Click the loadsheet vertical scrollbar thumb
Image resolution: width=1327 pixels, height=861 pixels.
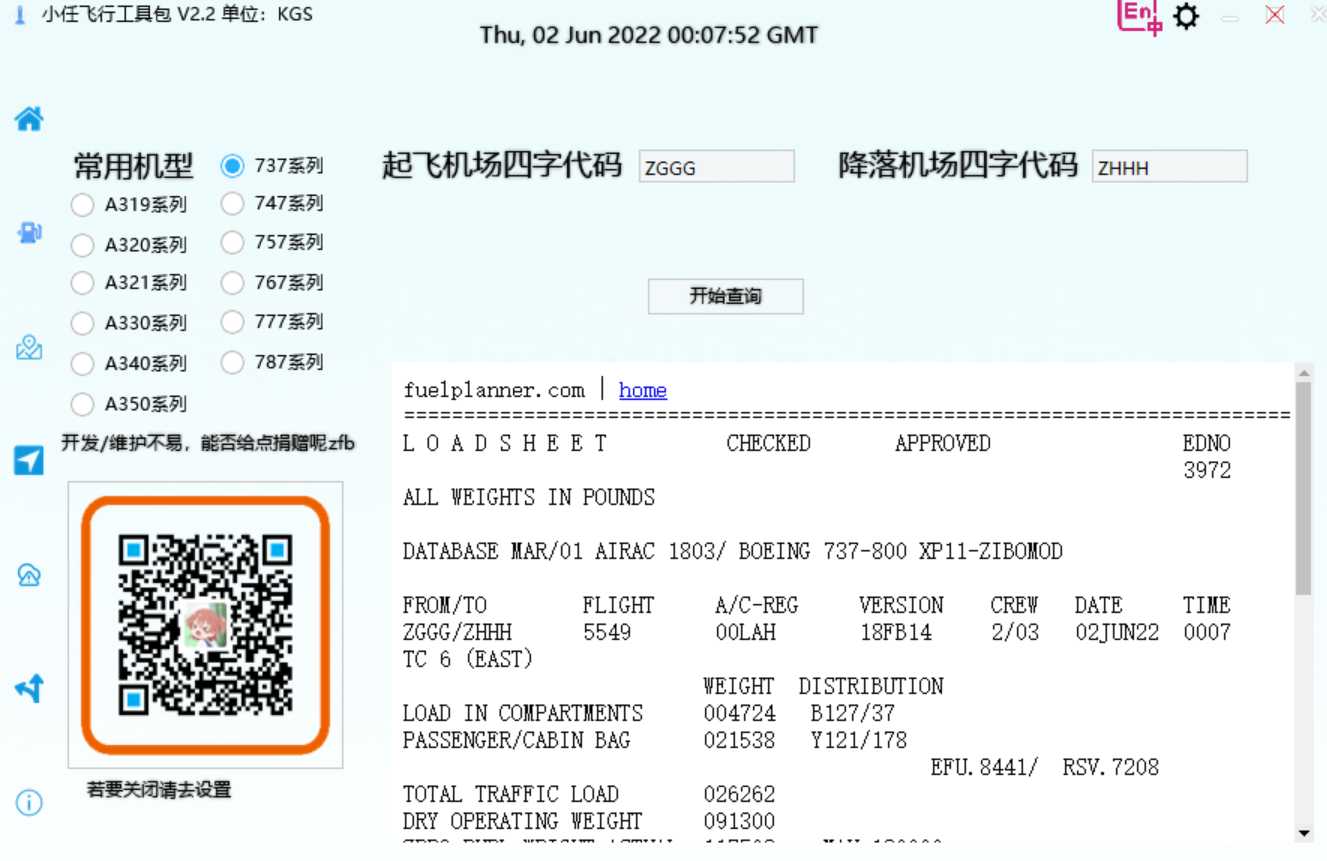1303,487
